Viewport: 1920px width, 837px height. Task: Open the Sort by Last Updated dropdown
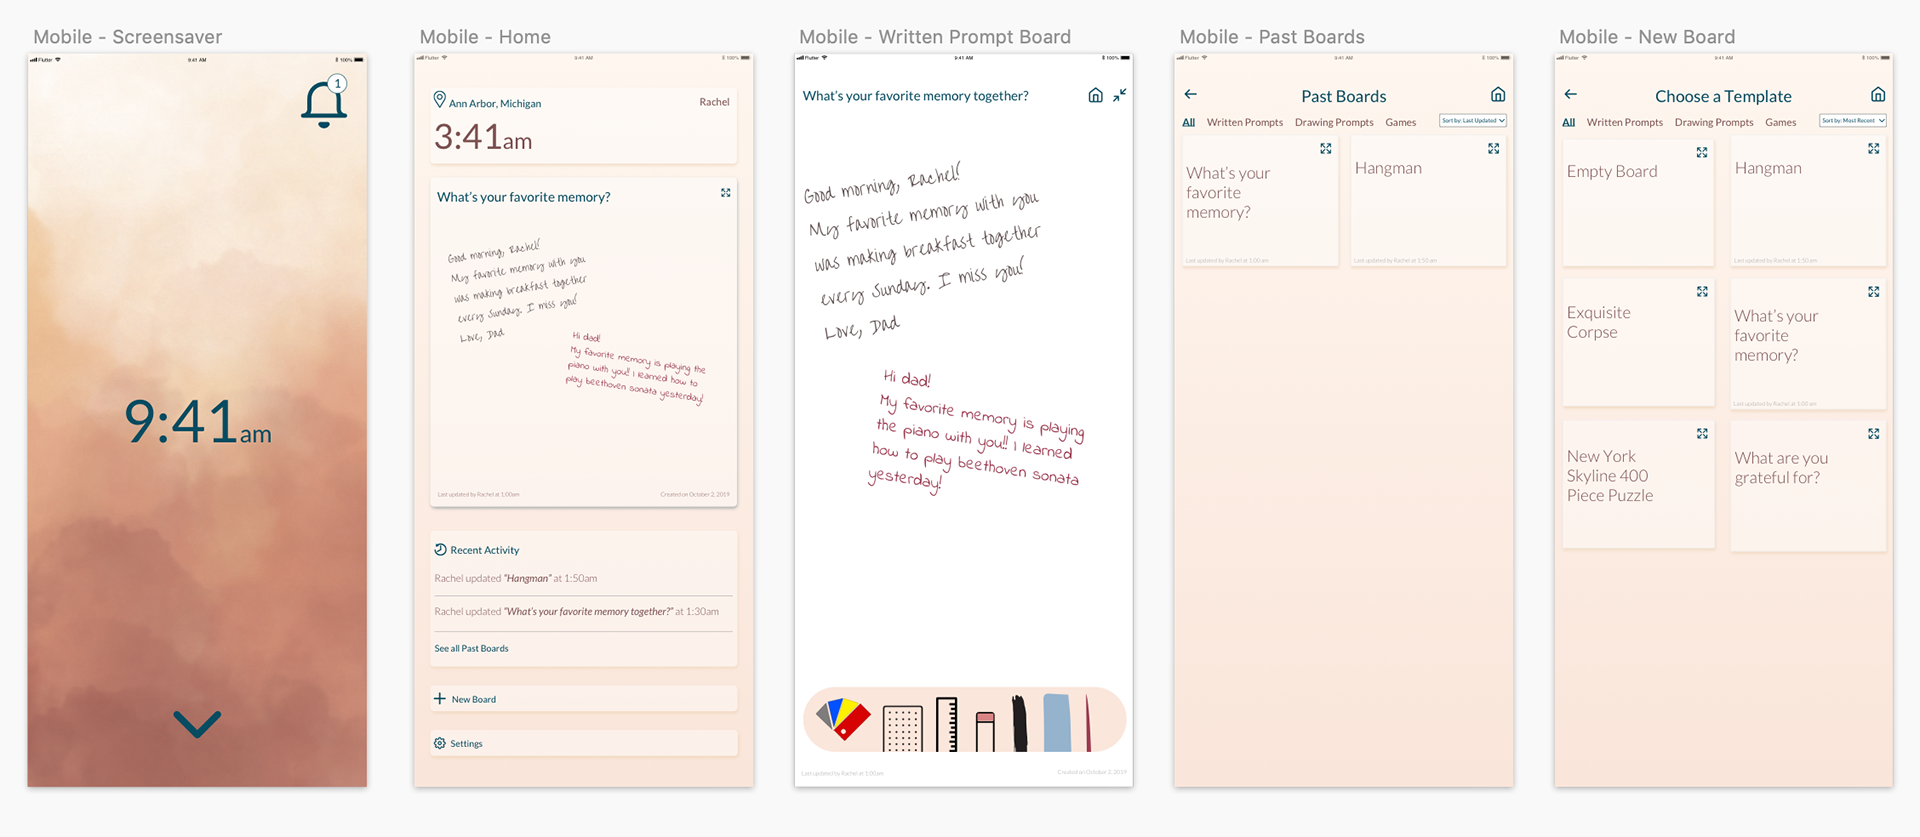point(1473,120)
